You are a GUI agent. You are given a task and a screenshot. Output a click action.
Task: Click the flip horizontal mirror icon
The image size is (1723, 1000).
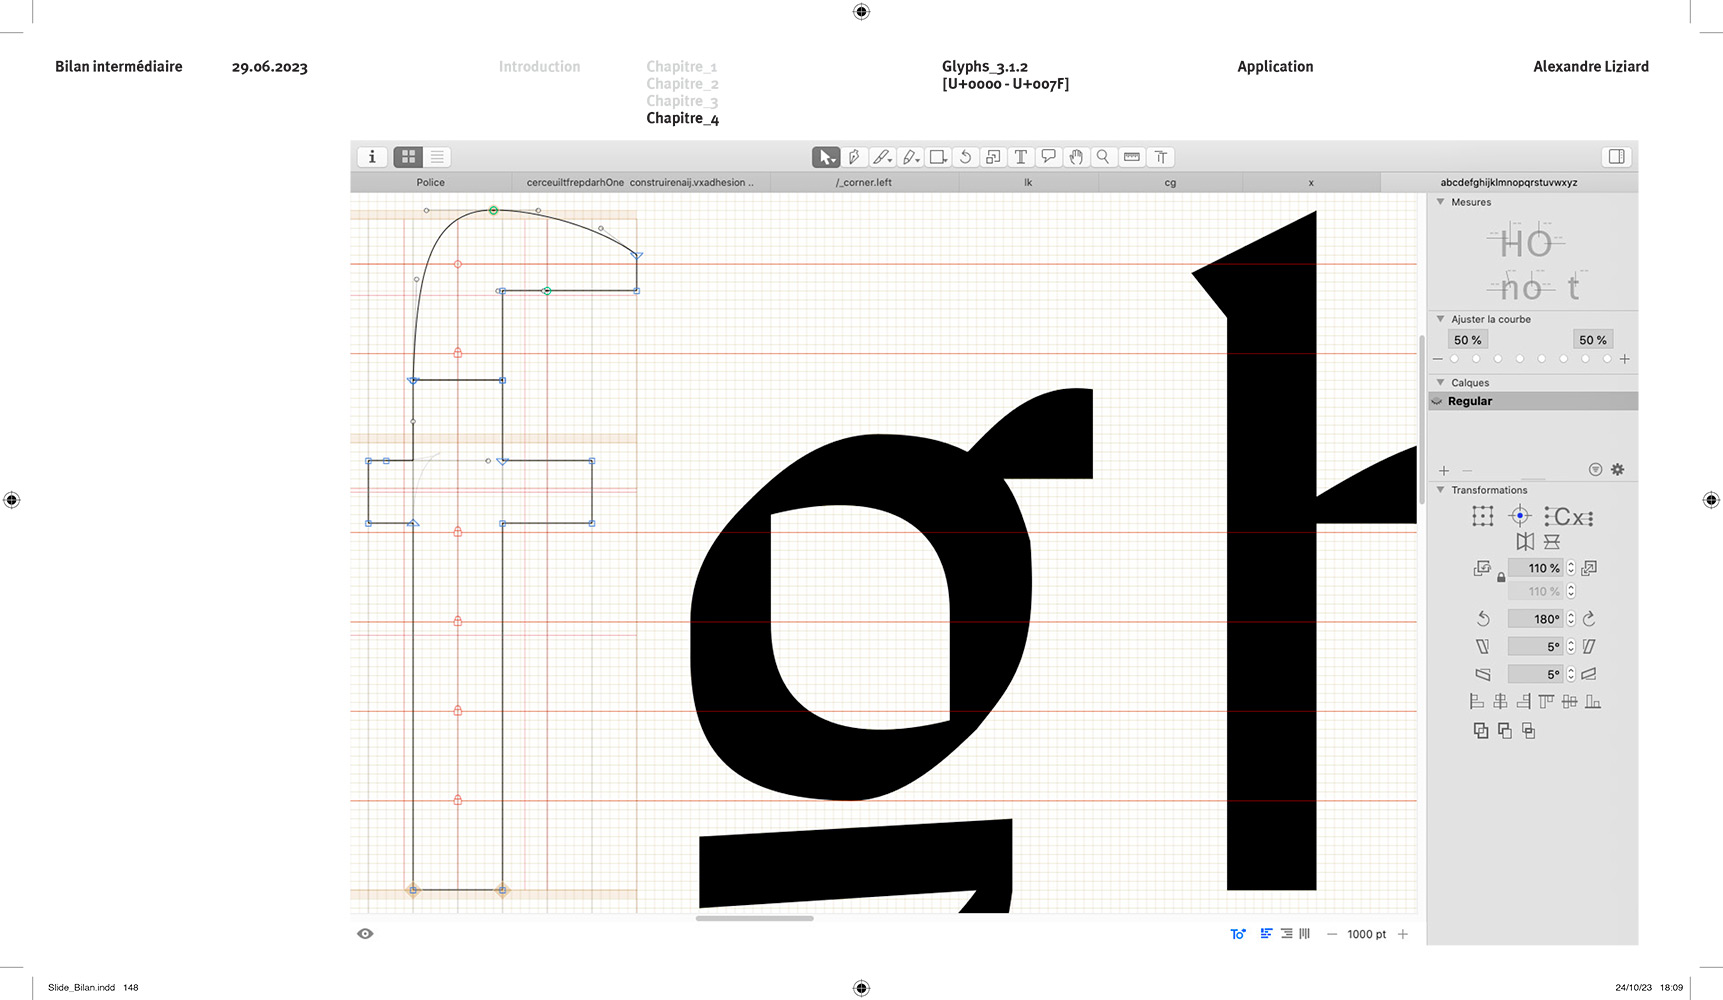pos(1524,542)
